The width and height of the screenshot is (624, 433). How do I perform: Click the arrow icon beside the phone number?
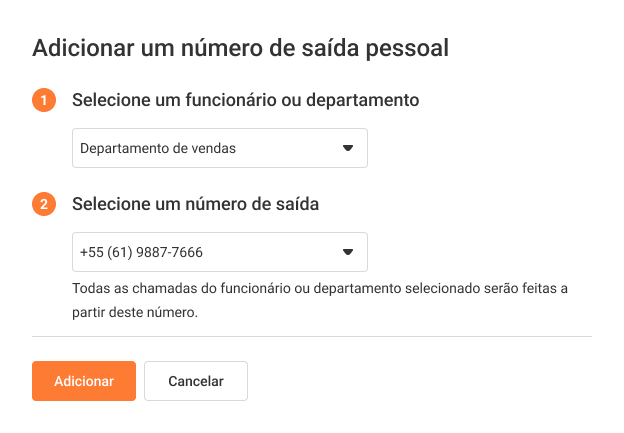(348, 252)
